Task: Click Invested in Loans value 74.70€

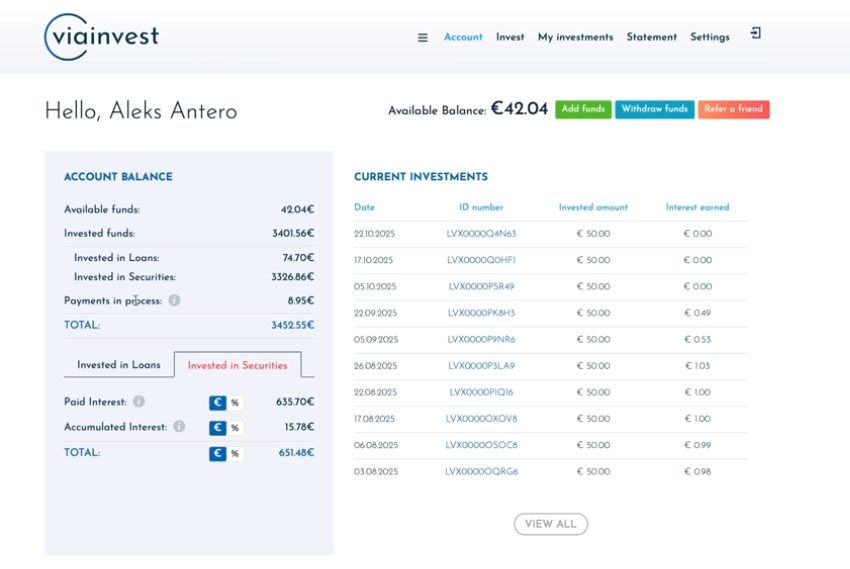Action: [x=298, y=257]
